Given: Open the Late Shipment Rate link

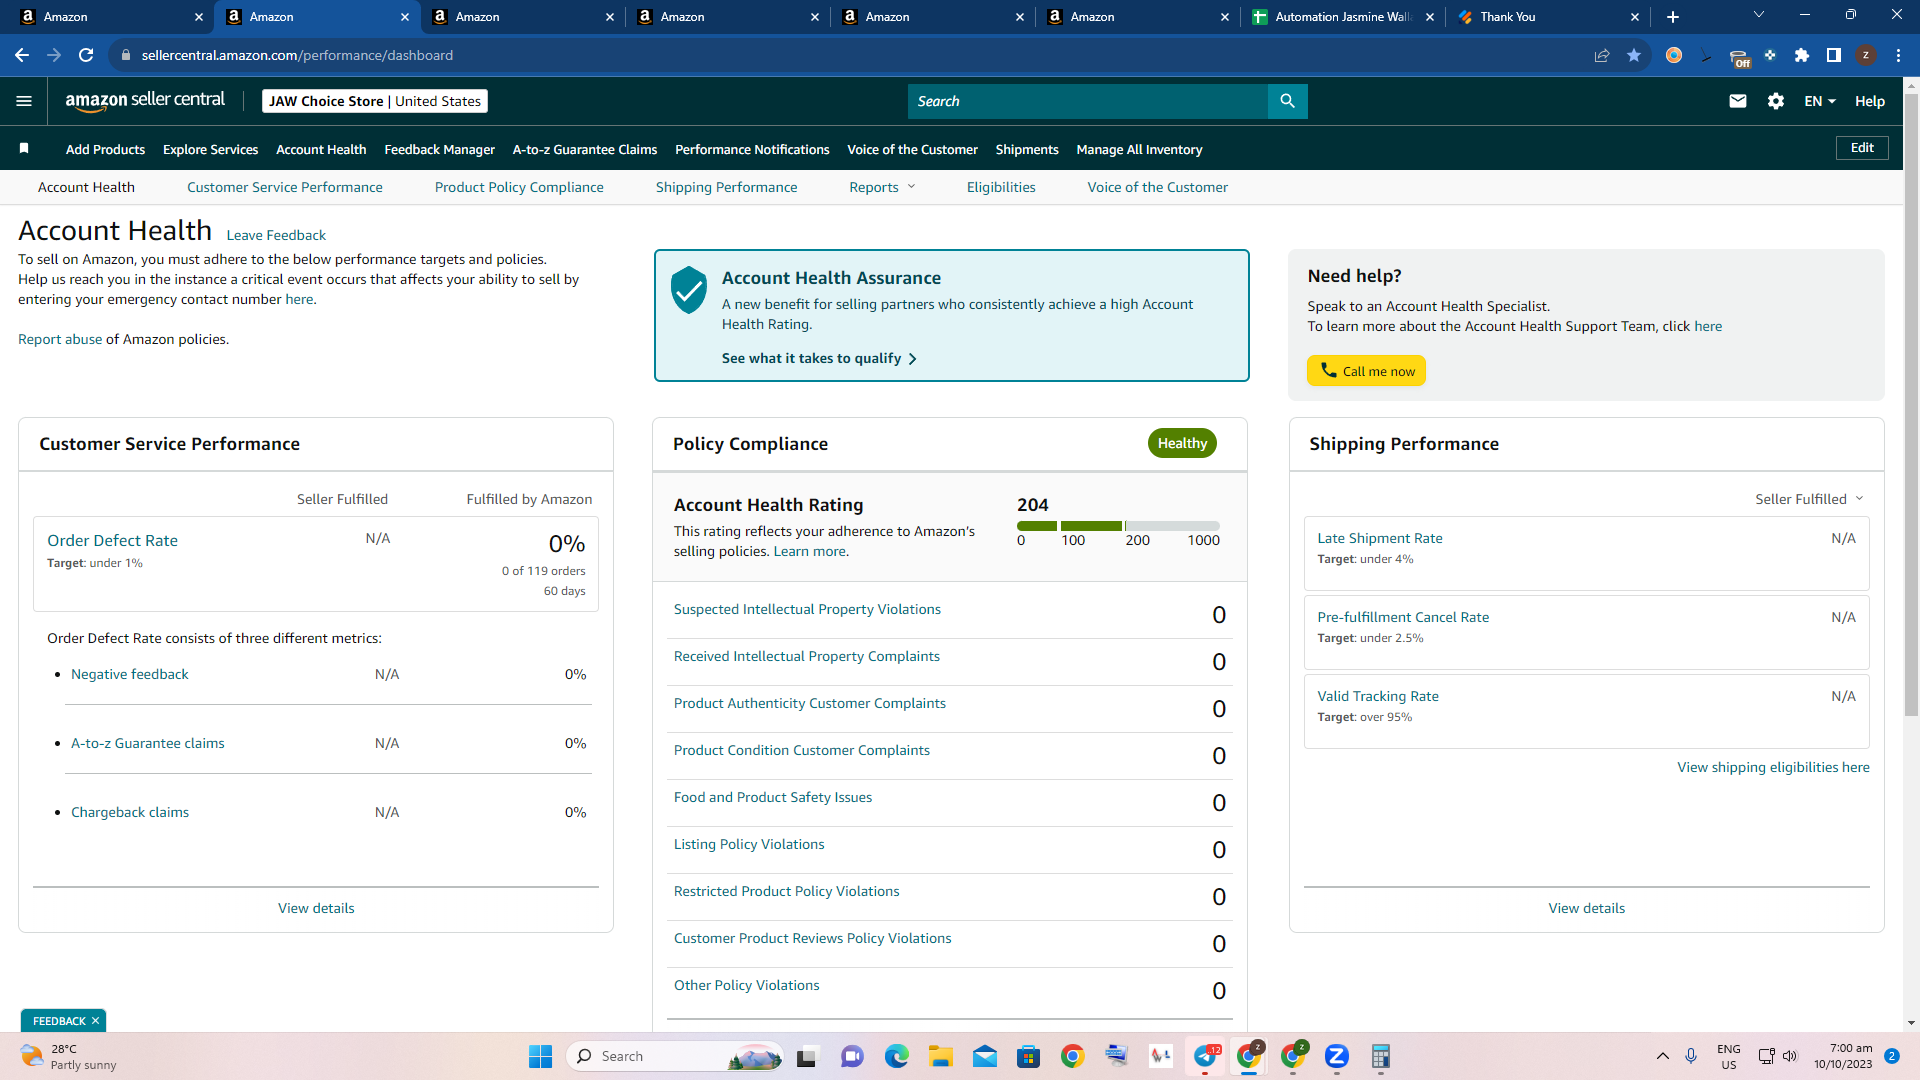Looking at the screenshot, I should 1380,538.
